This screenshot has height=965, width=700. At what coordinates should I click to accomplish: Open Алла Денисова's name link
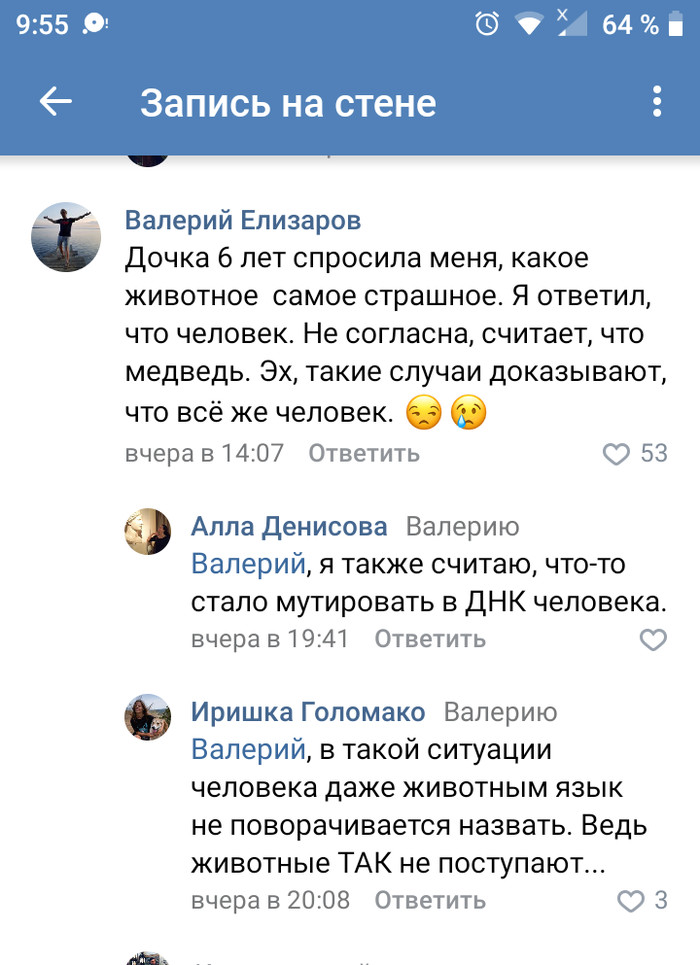[289, 527]
